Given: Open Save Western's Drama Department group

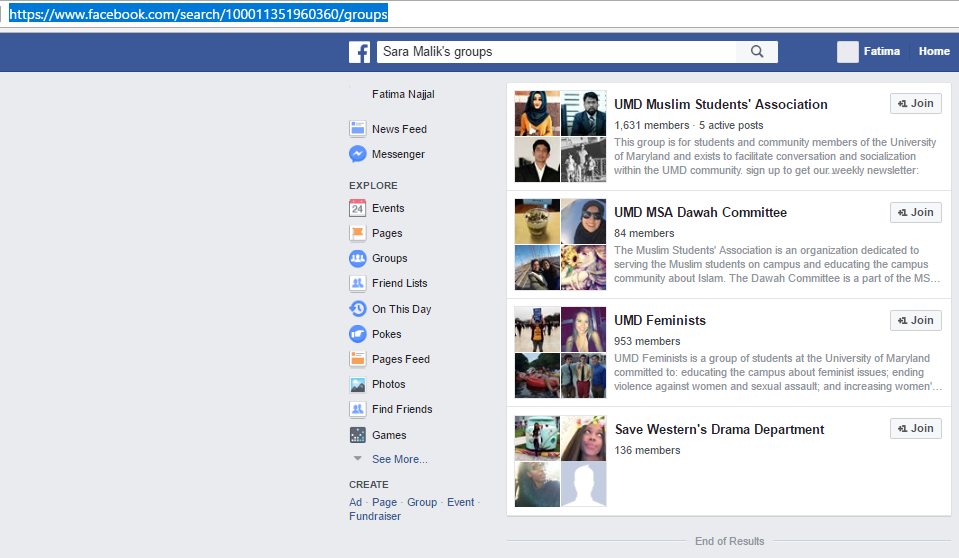Looking at the screenshot, I should click(x=719, y=430).
